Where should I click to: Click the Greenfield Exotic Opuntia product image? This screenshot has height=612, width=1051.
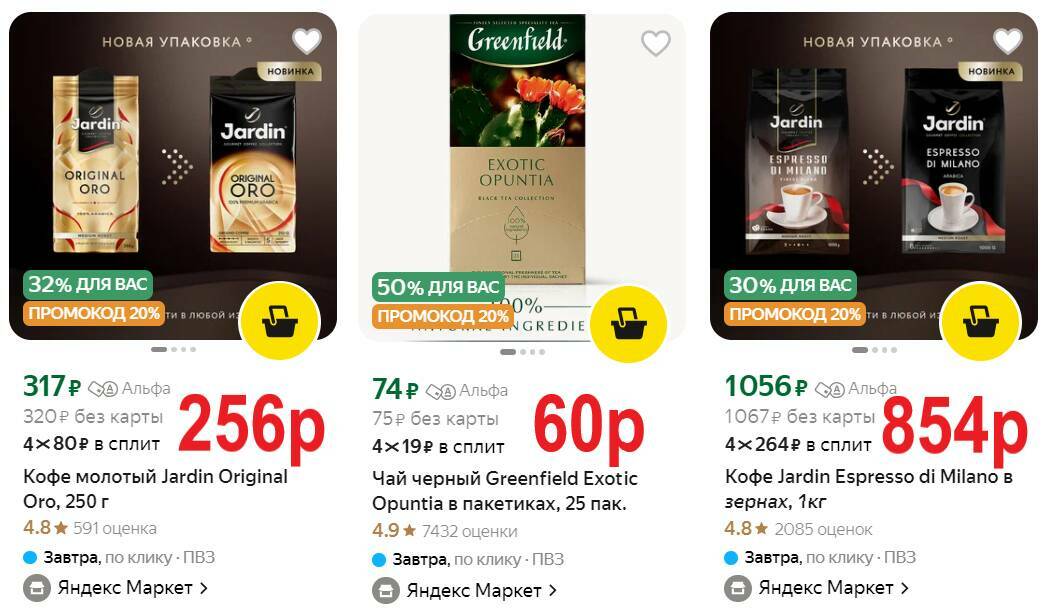point(517,151)
